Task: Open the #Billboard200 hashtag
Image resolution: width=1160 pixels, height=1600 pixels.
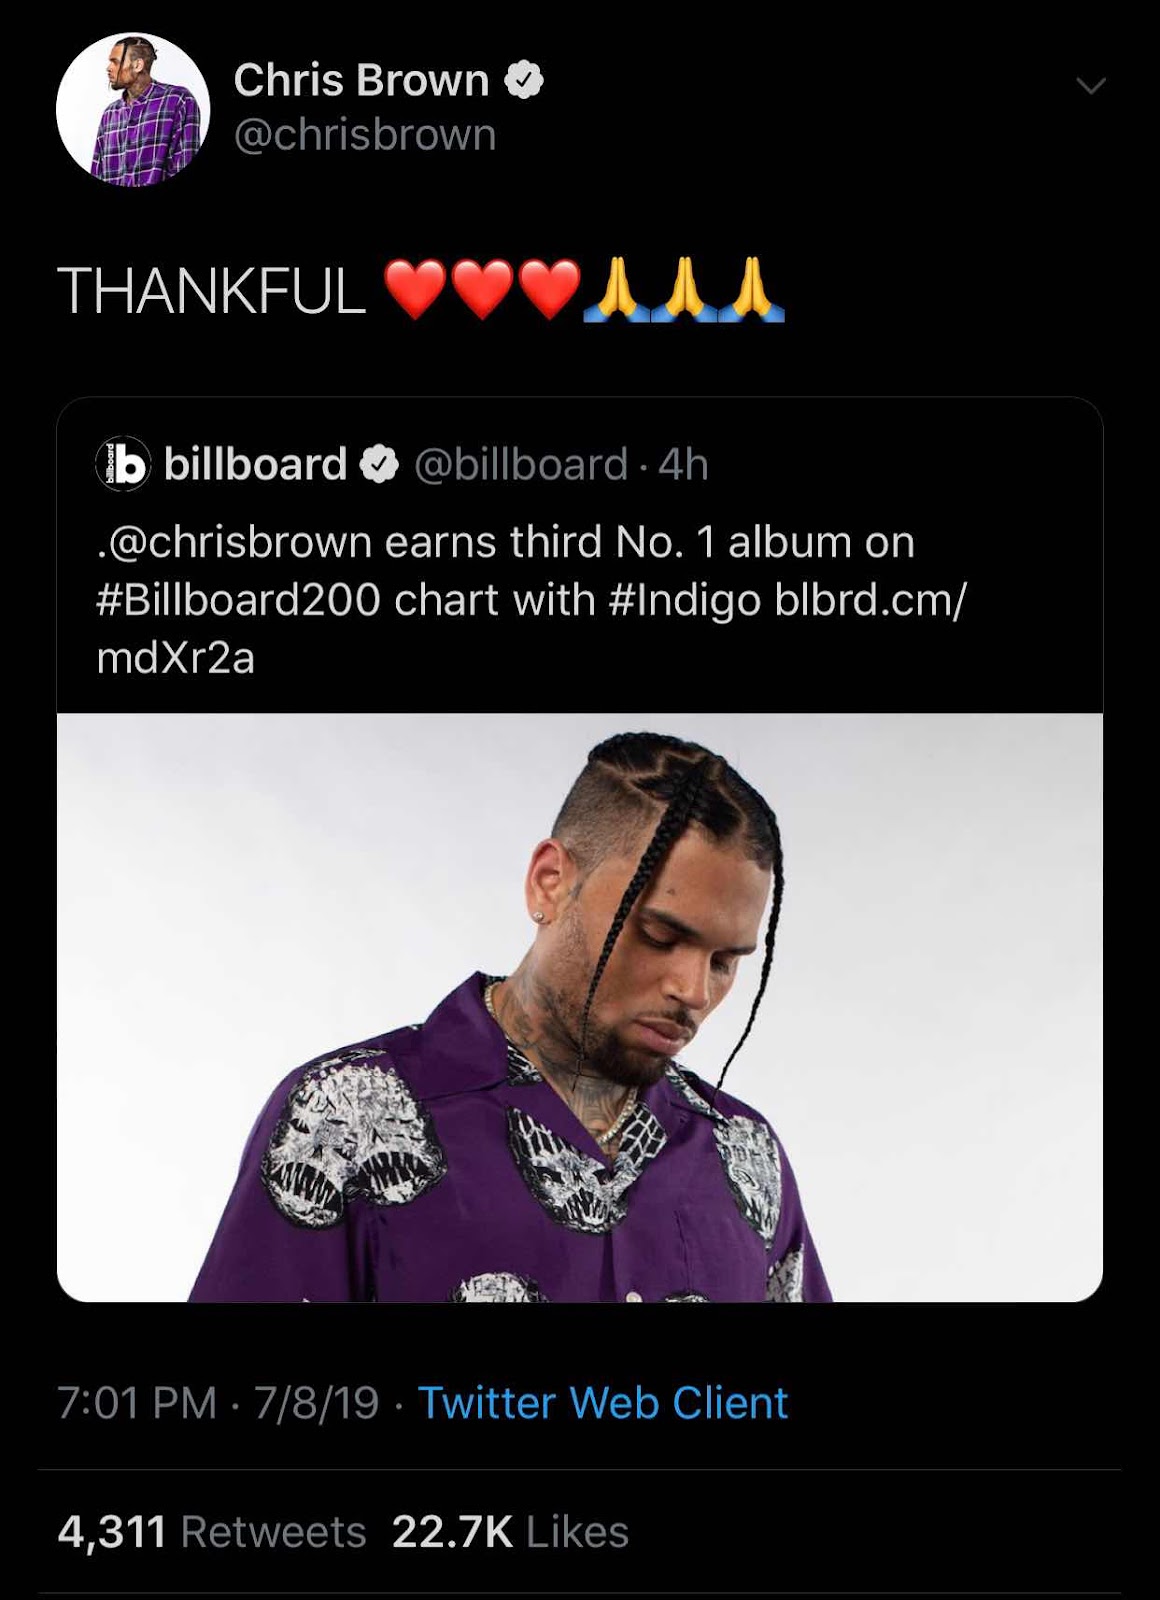Action: click(x=238, y=600)
